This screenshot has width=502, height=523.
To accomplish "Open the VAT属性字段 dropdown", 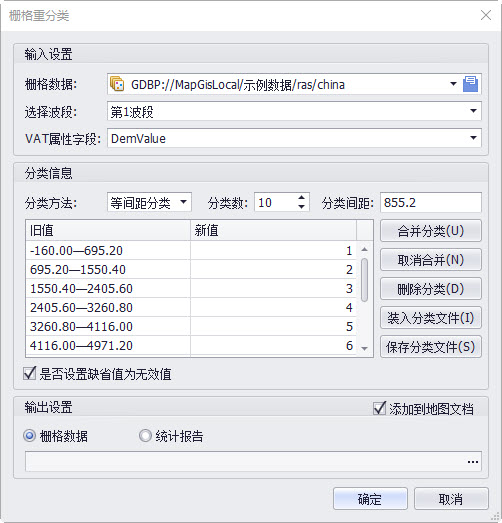I will pyautogui.click(x=473, y=138).
